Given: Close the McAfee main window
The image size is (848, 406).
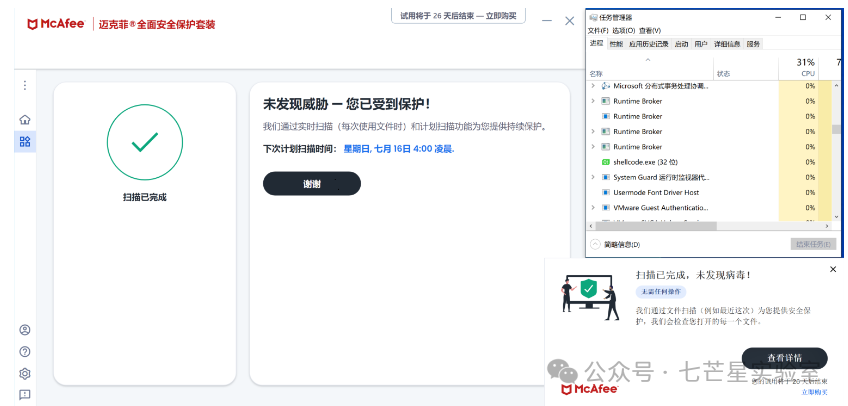Looking at the screenshot, I should click(569, 21).
